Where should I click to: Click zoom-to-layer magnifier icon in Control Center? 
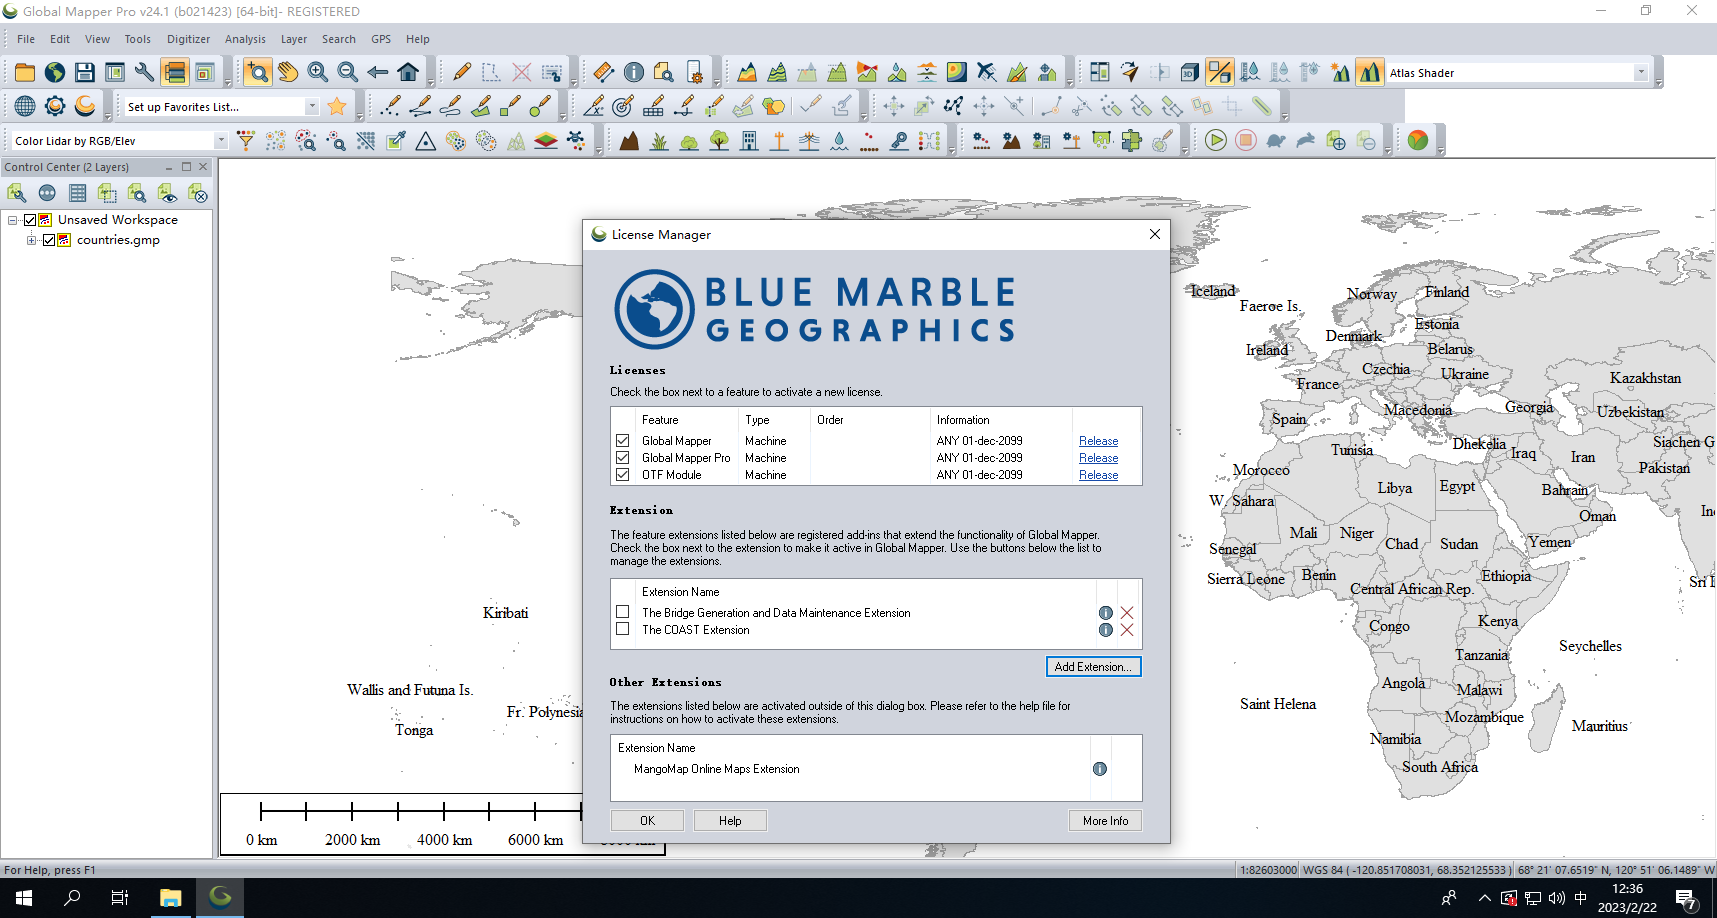pos(137,193)
